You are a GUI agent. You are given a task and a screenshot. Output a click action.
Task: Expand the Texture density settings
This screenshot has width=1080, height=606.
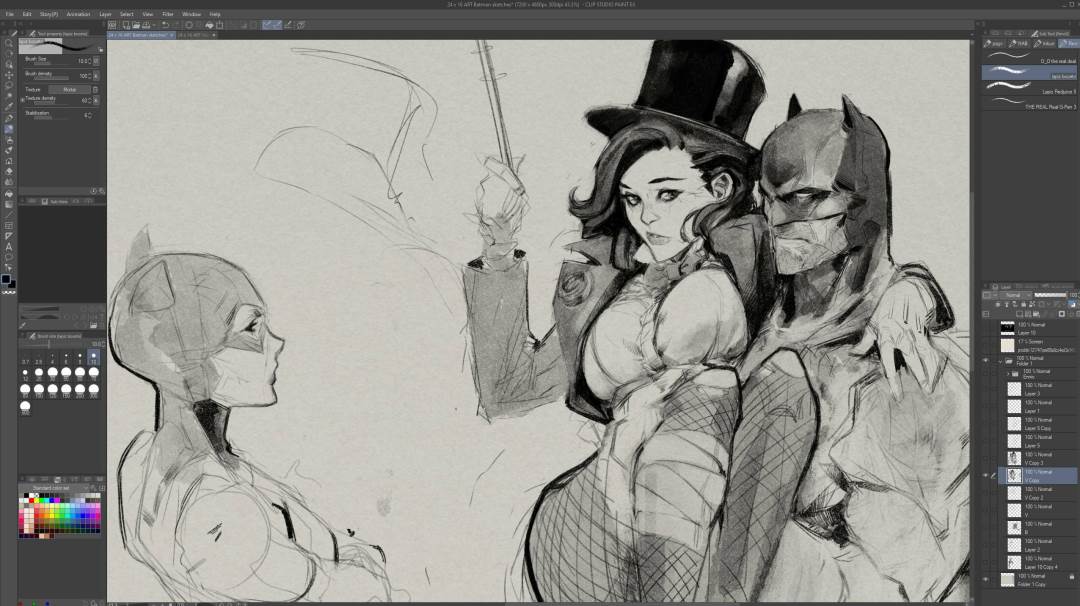pyautogui.click(x=23, y=100)
